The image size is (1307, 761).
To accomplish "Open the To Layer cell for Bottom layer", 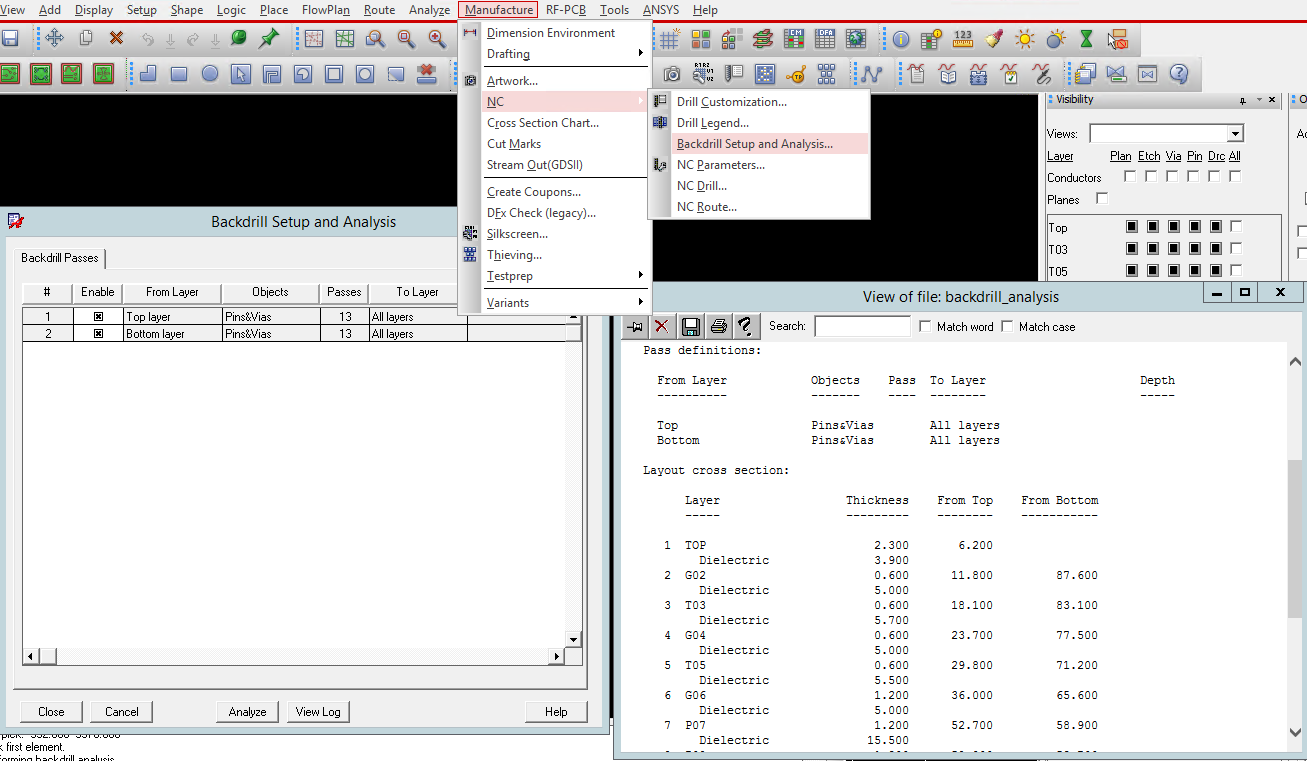I will coord(417,334).
